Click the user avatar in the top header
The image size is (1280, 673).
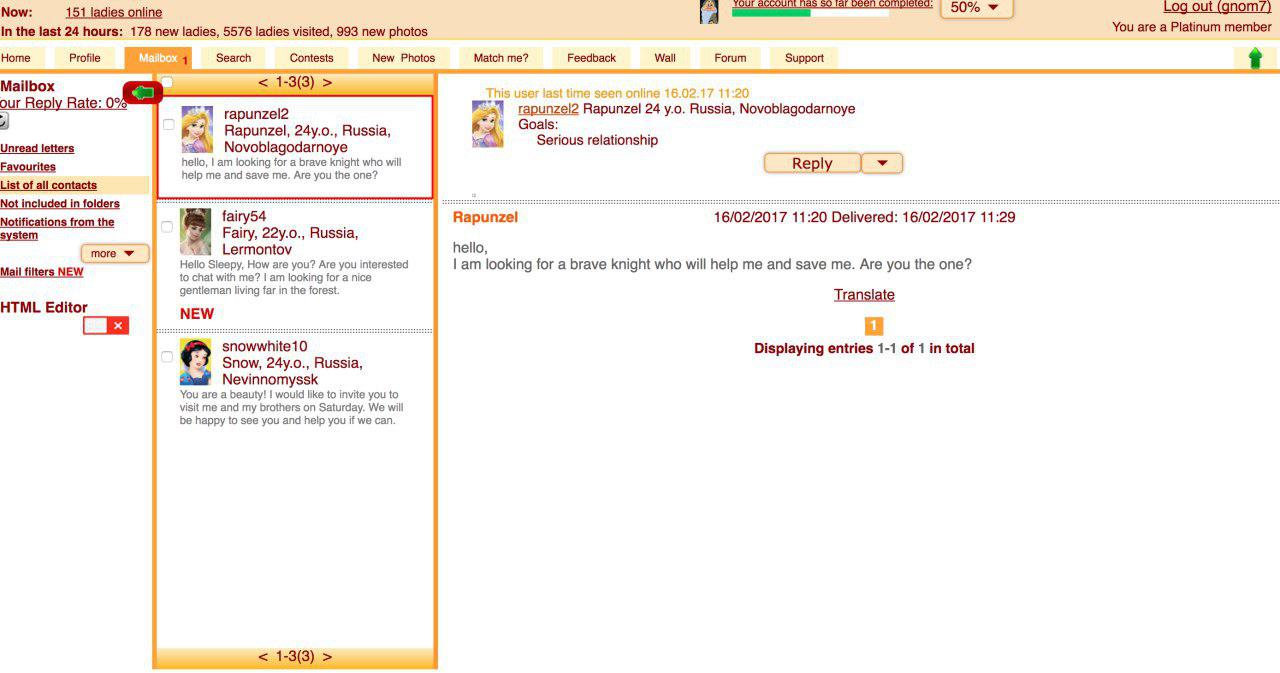click(x=709, y=11)
